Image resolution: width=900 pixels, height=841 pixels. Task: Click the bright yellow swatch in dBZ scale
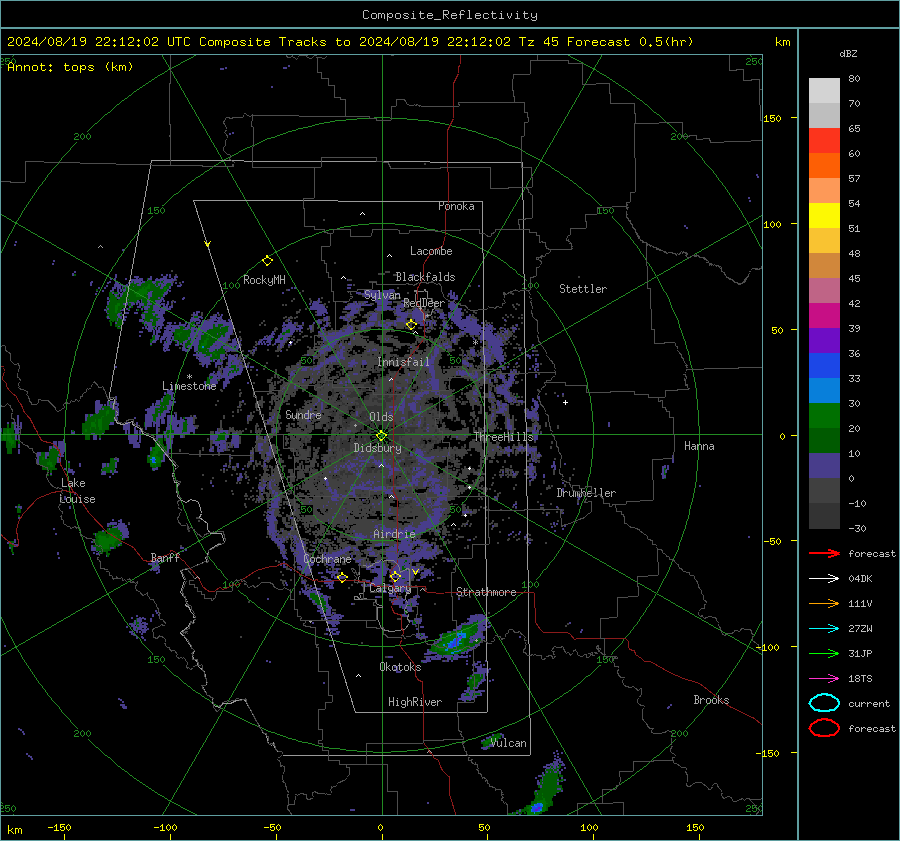click(x=824, y=216)
